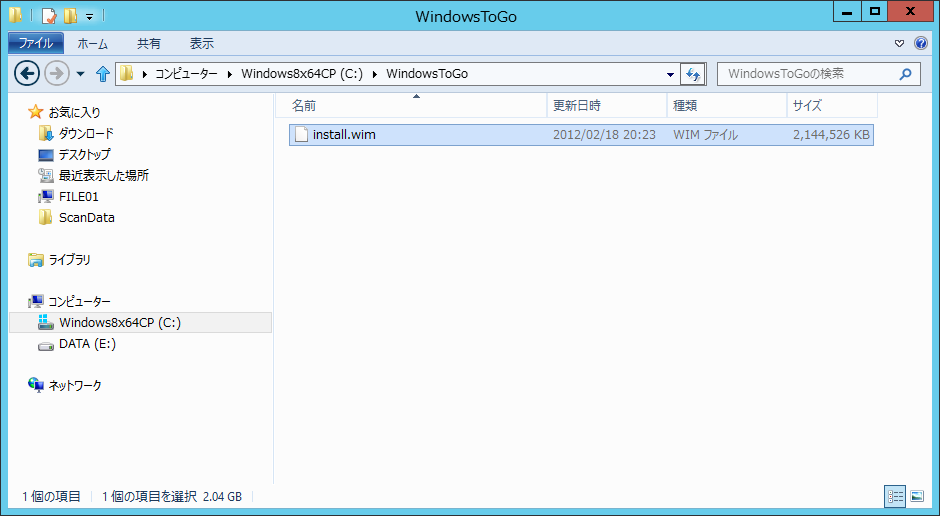This screenshot has width=940, height=516.
Task: Switch to the 表示 ribbon tab
Action: [201, 44]
